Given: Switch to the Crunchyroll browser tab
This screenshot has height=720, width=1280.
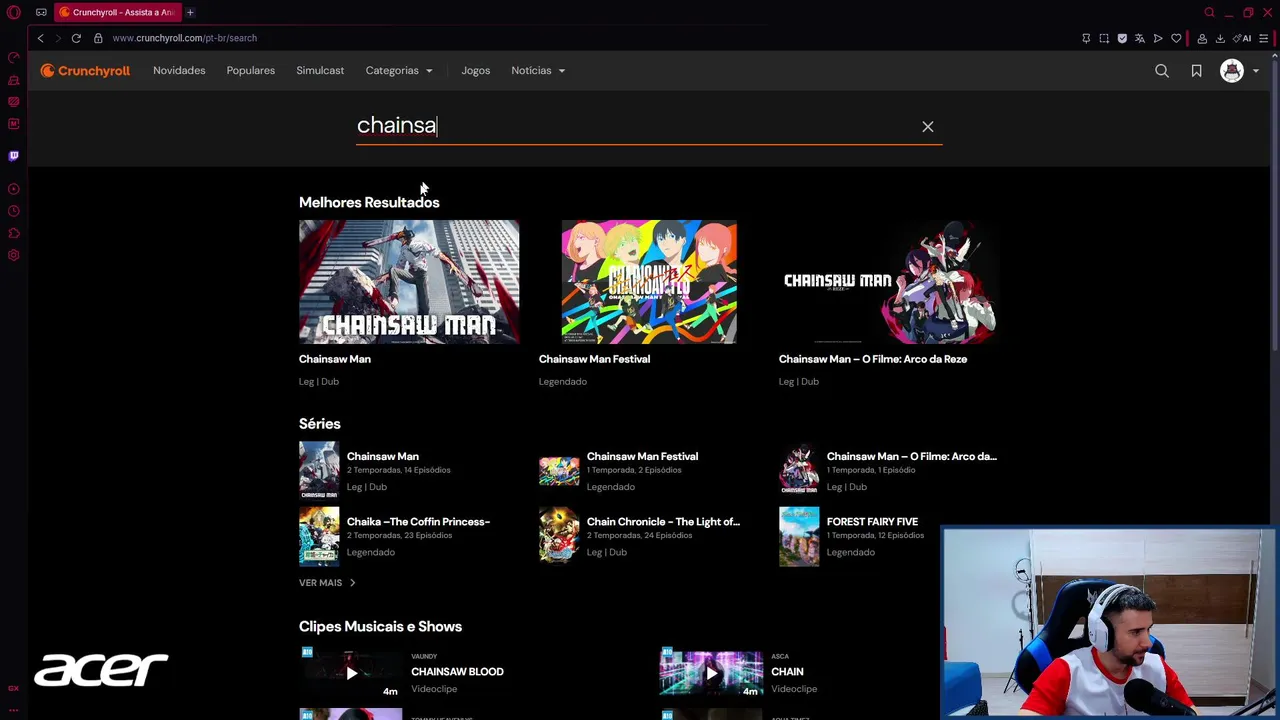Looking at the screenshot, I should 117,12.
